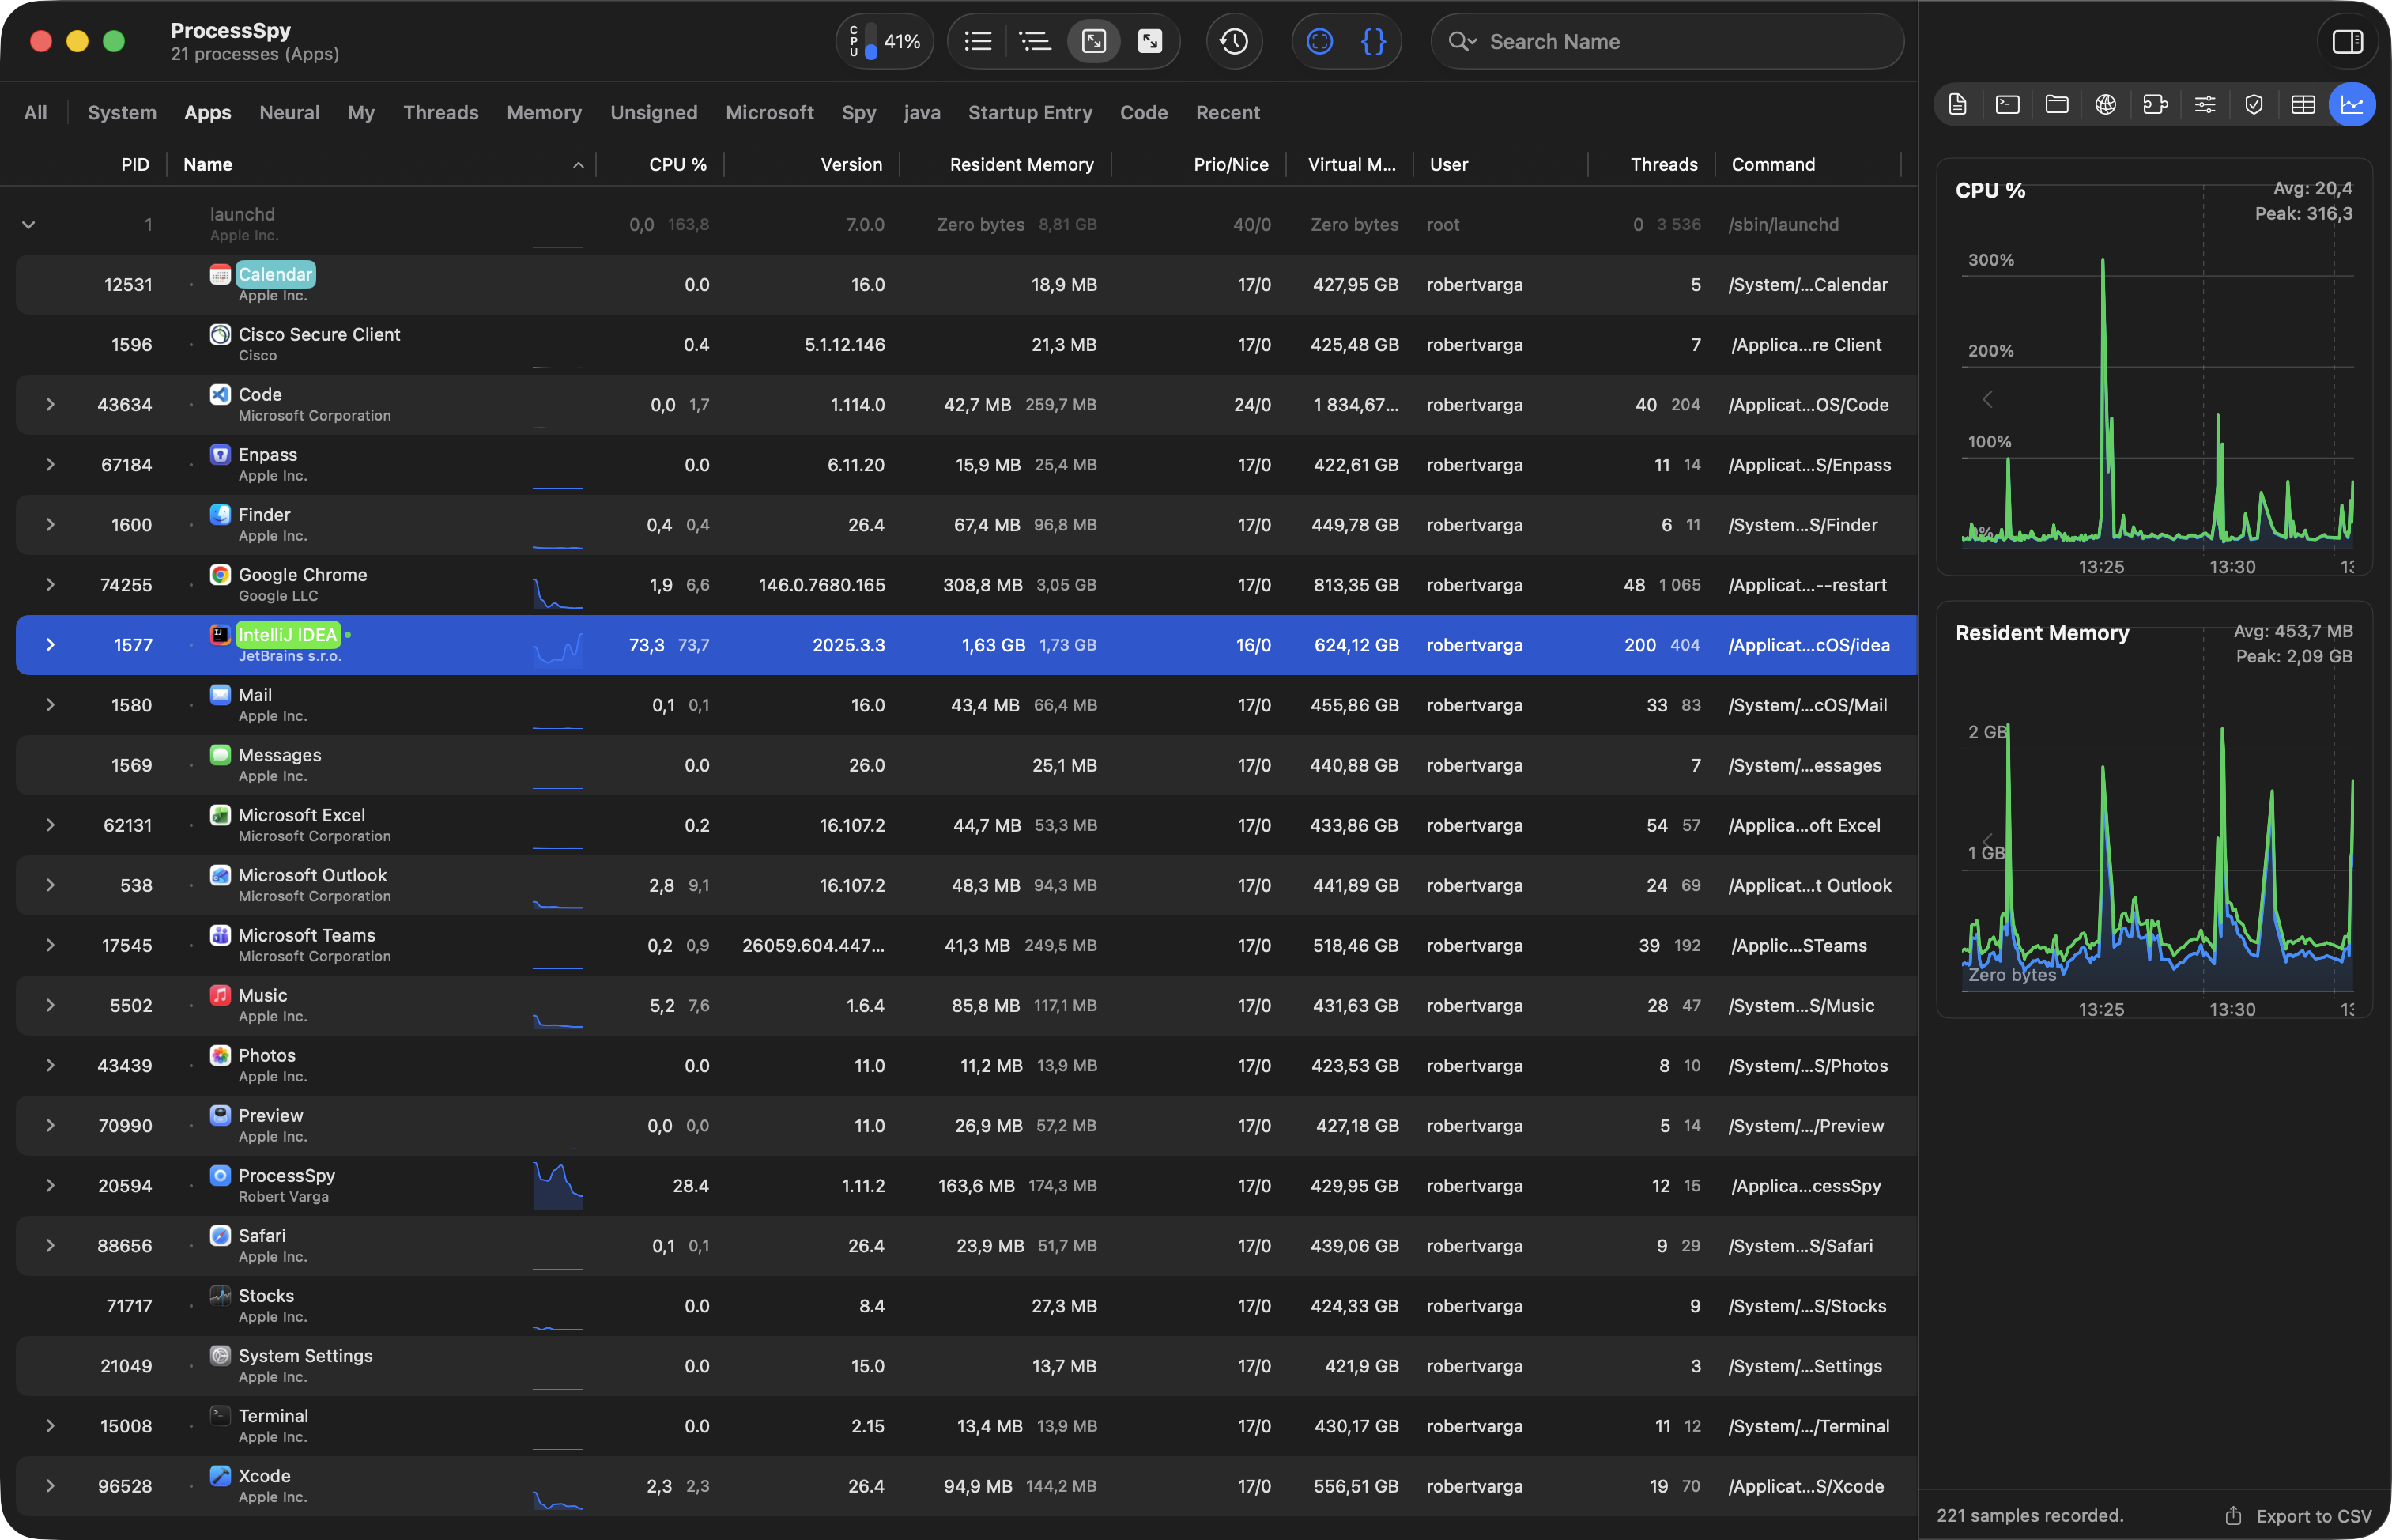Click the blue focus frame button
Image resolution: width=2392 pixels, height=1540 pixels.
(1320, 41)
